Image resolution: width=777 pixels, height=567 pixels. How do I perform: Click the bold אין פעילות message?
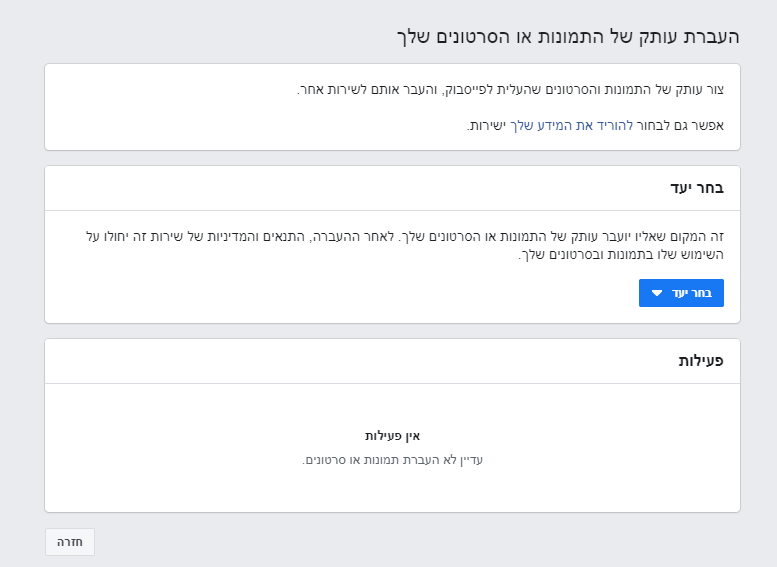click(393, 436)
